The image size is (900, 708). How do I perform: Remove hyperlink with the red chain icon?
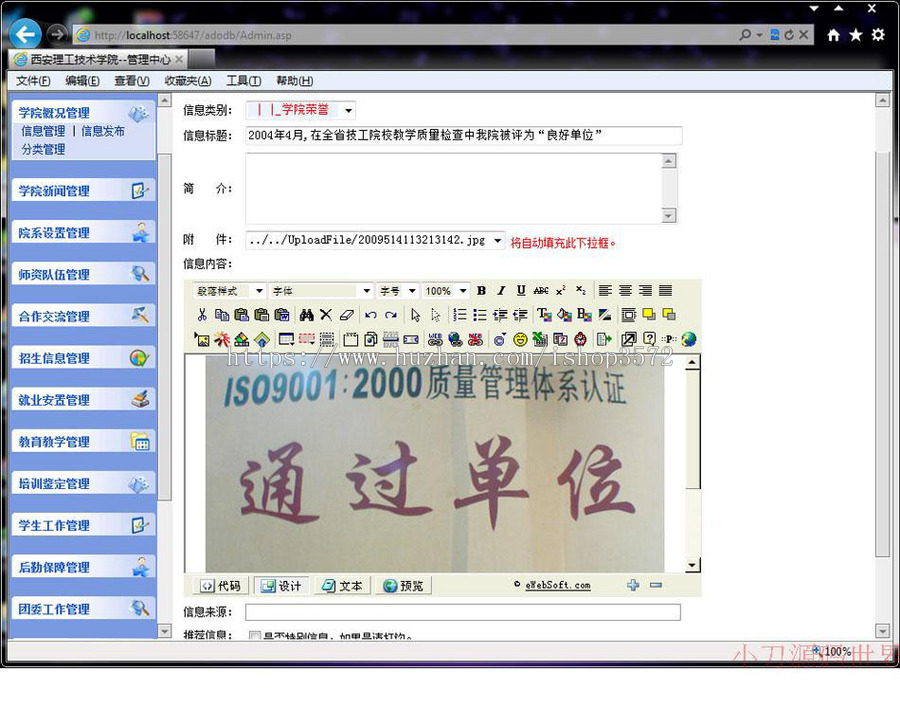pyautogui.click(x=475, y=339)
